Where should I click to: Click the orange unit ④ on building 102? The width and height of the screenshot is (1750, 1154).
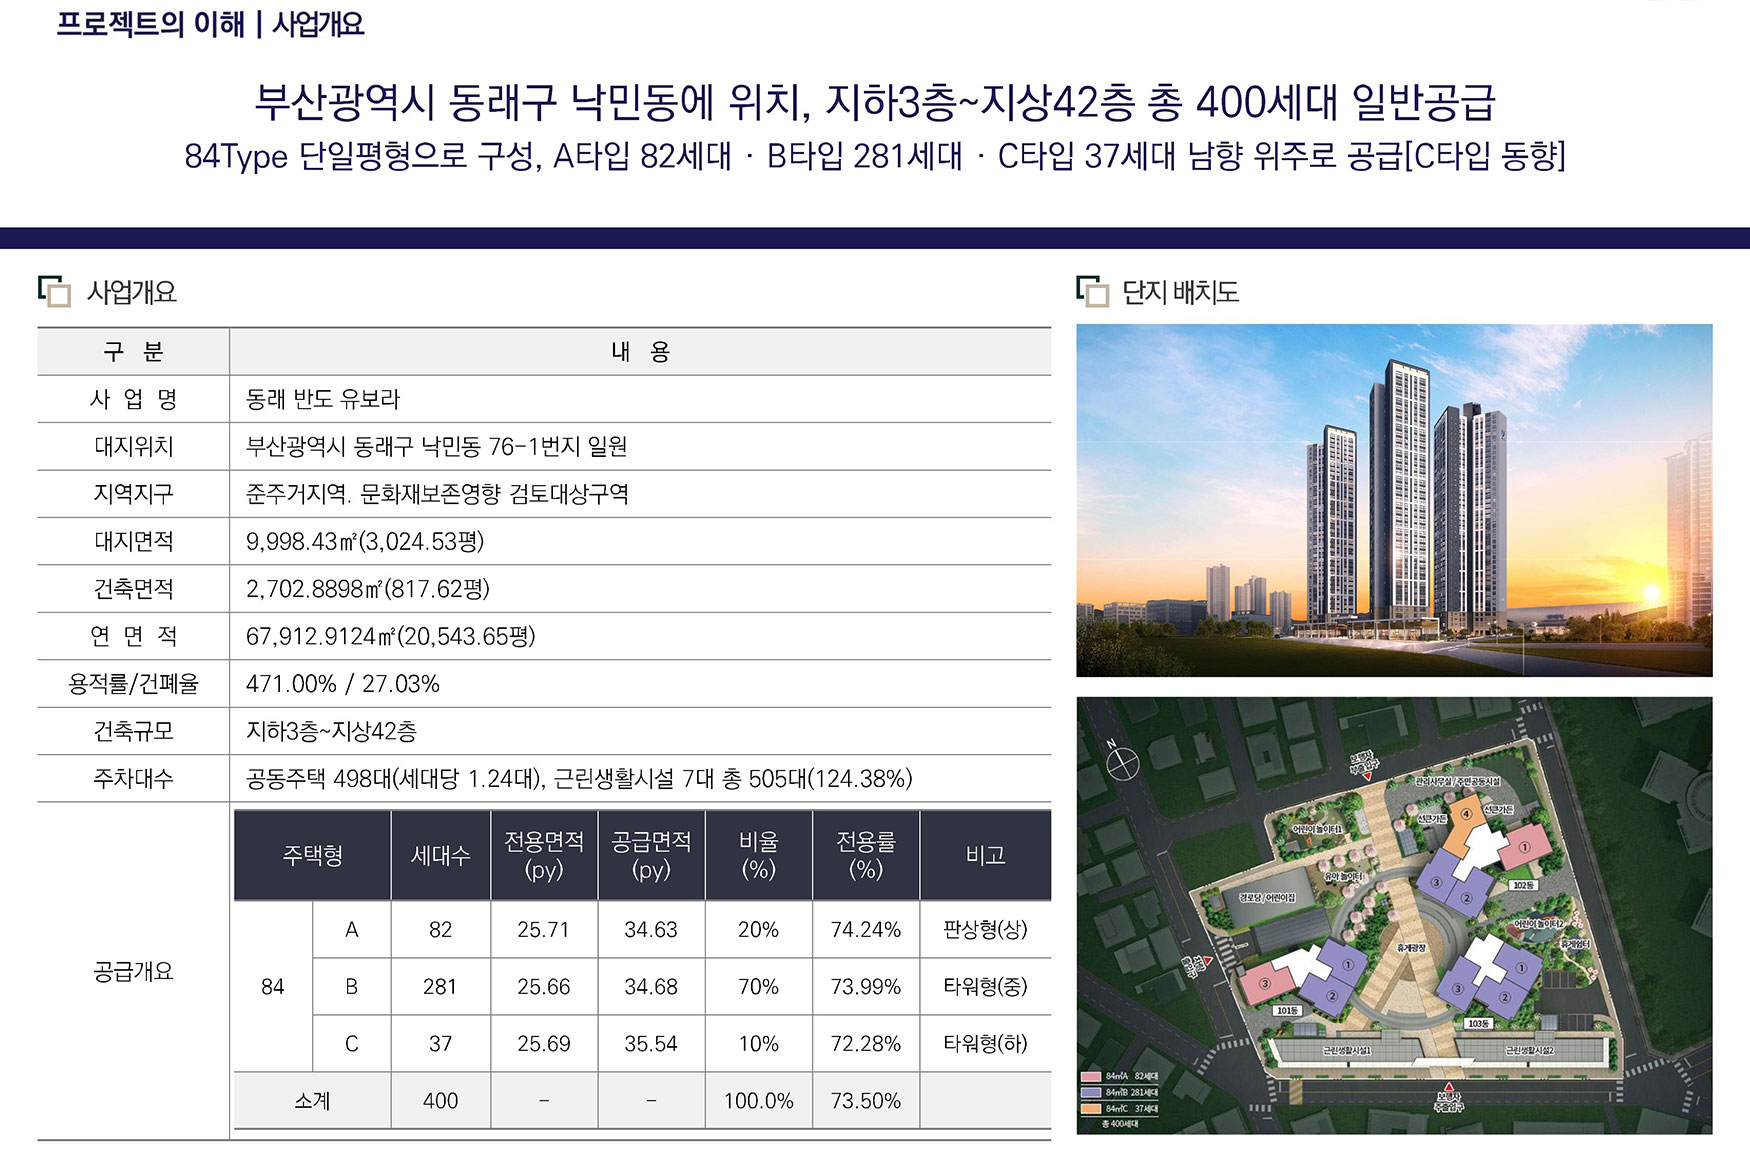[1467, 814]
